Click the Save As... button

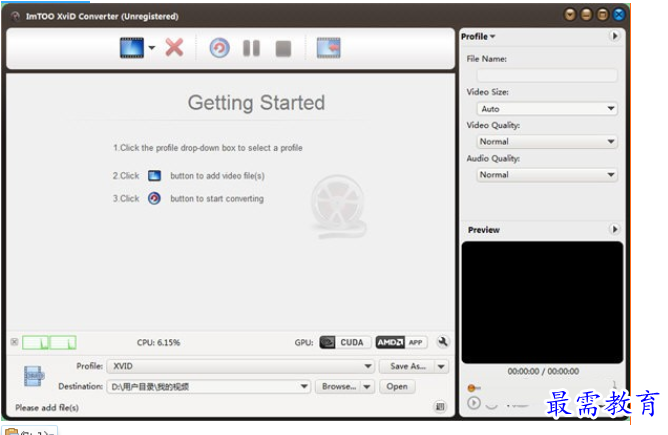click(407, 366)
